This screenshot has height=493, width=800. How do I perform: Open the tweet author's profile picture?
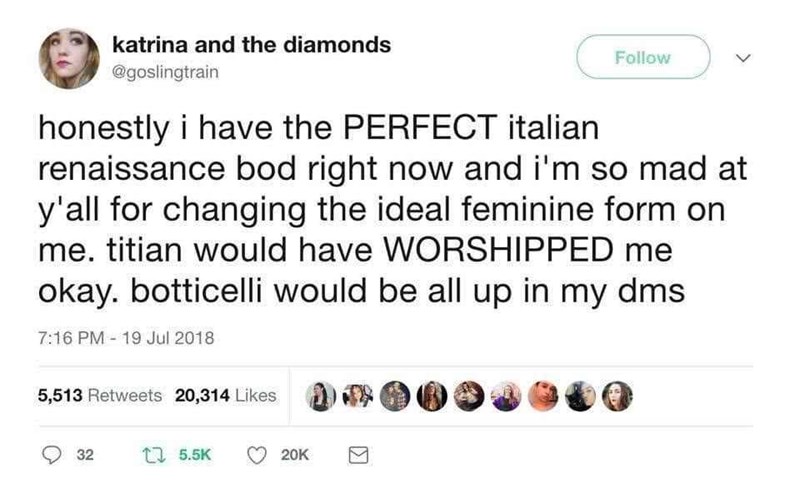coord(69,58)
